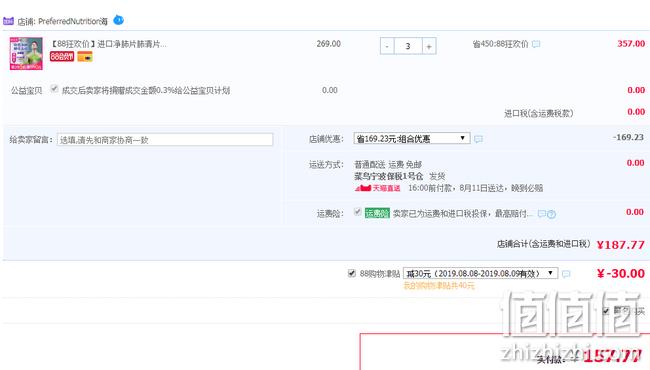The width and height of the screenshot is (650, 370).
Task: Click the item price 357.00
Action: pos(631,44)
